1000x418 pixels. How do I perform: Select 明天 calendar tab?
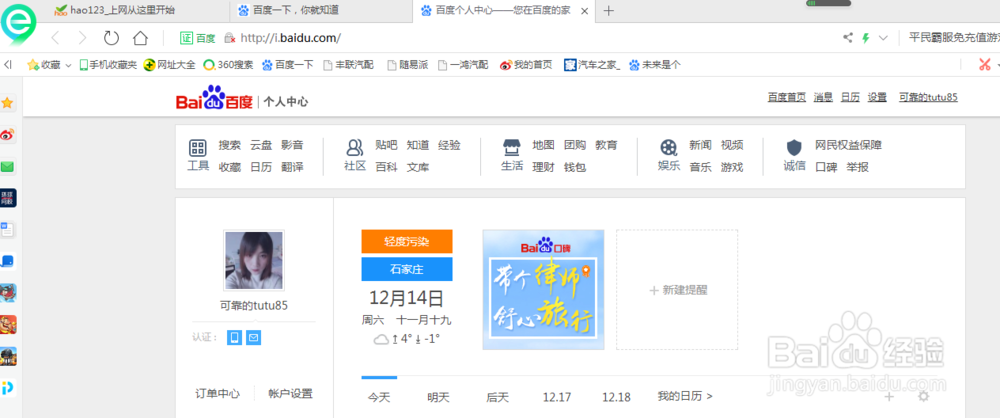coord(439,397)
